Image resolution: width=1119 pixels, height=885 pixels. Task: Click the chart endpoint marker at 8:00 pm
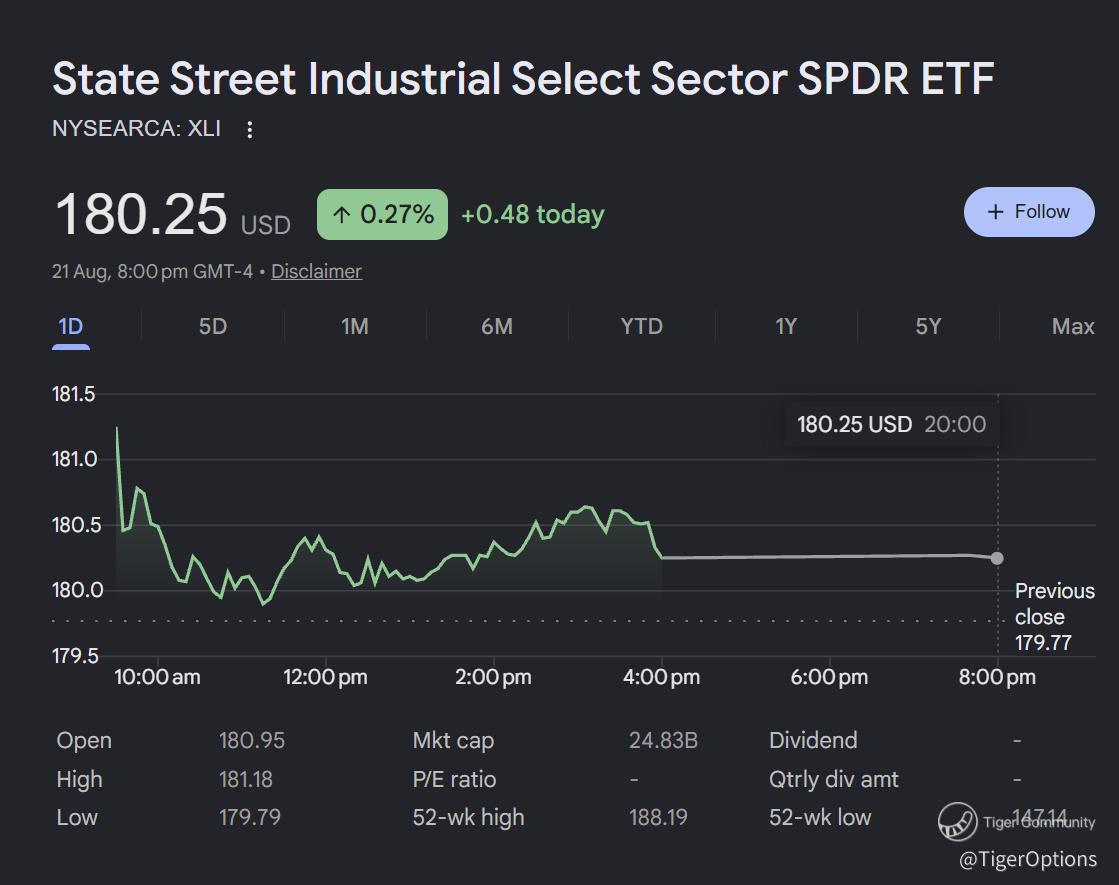(997, 558)
